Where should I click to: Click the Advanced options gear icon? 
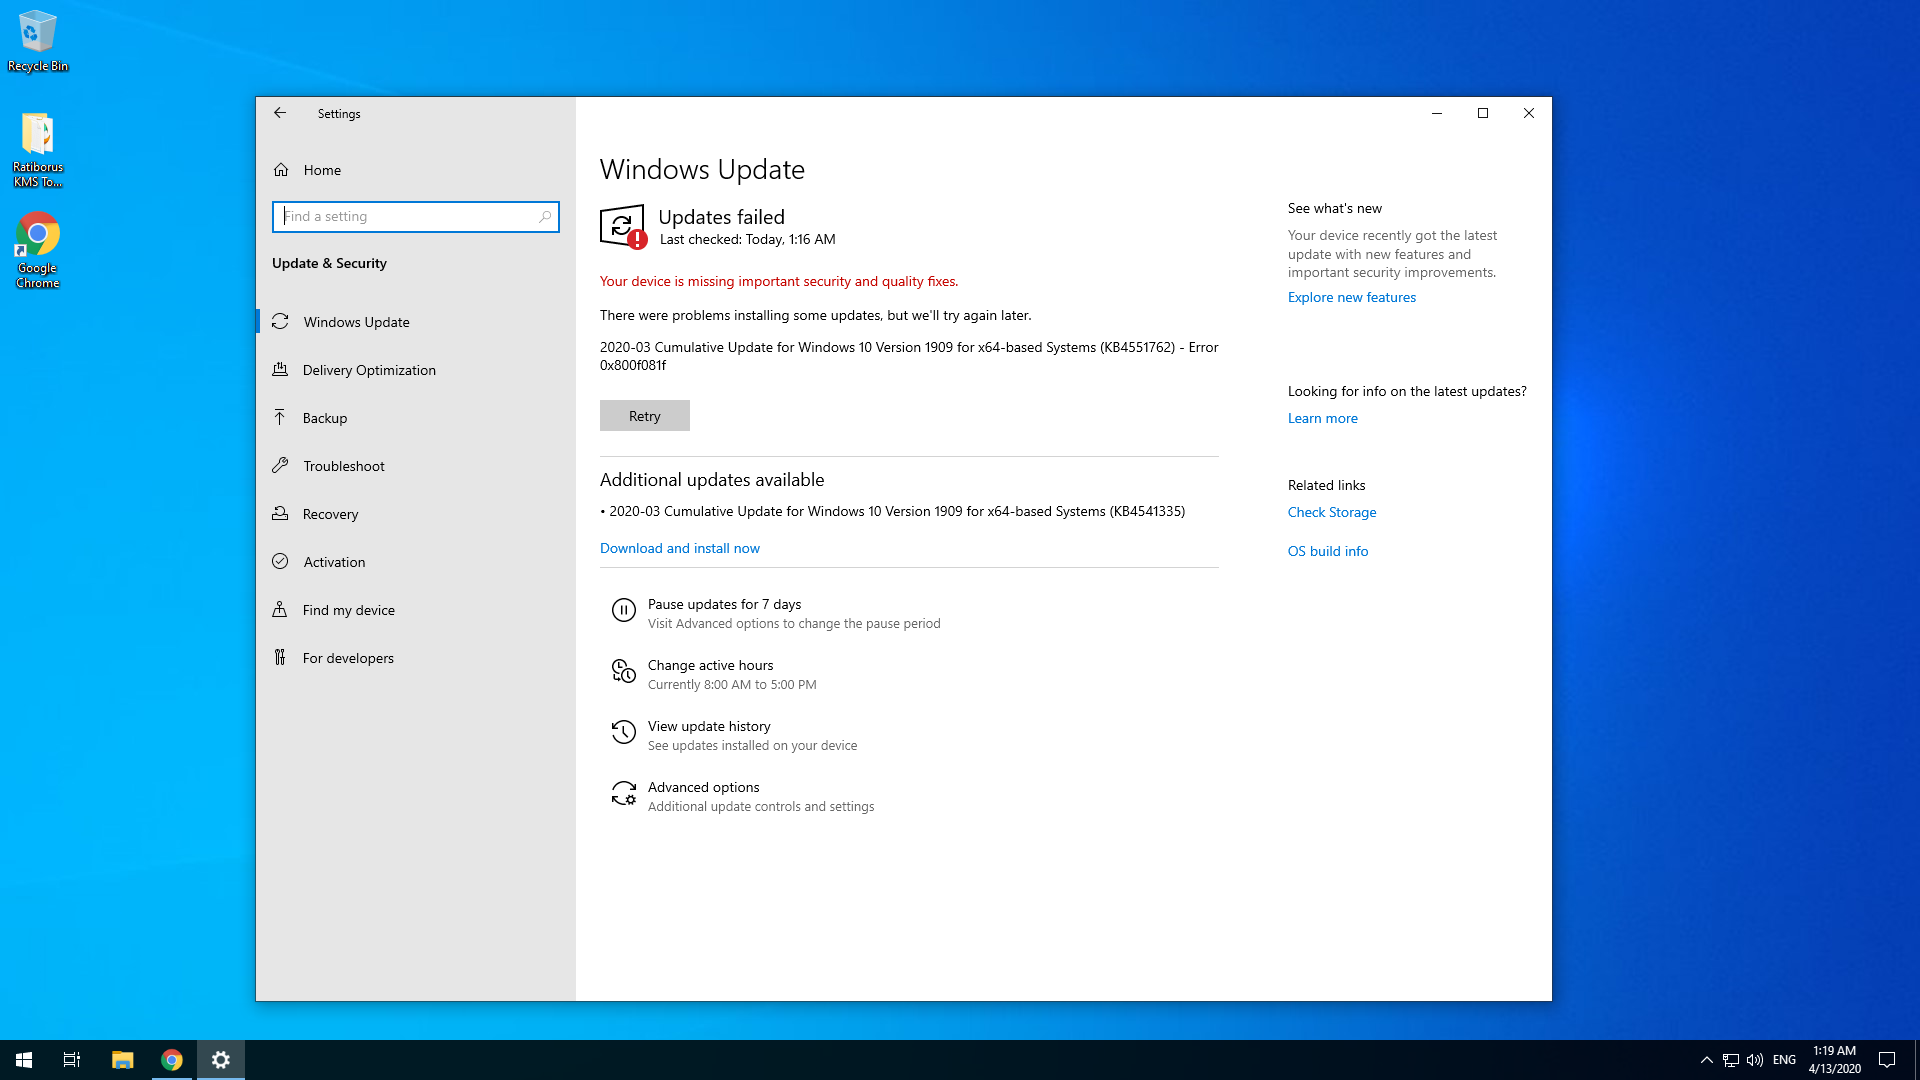pyautogui.click(x=623, y=793)
